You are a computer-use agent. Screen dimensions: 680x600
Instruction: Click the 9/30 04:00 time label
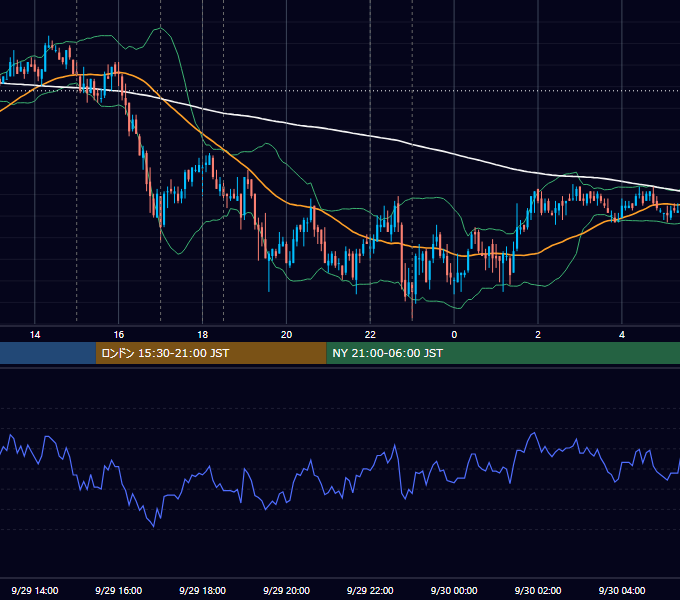click(x=622, y=590)
